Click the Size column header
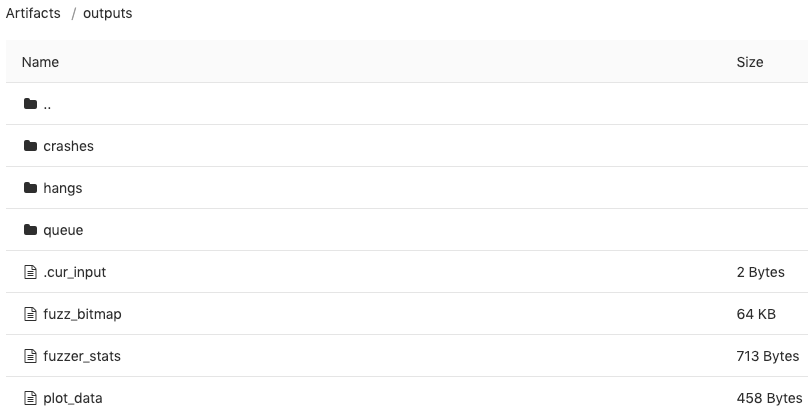The height and width of the screenshot is (416, 808). [x=749, y=62]
